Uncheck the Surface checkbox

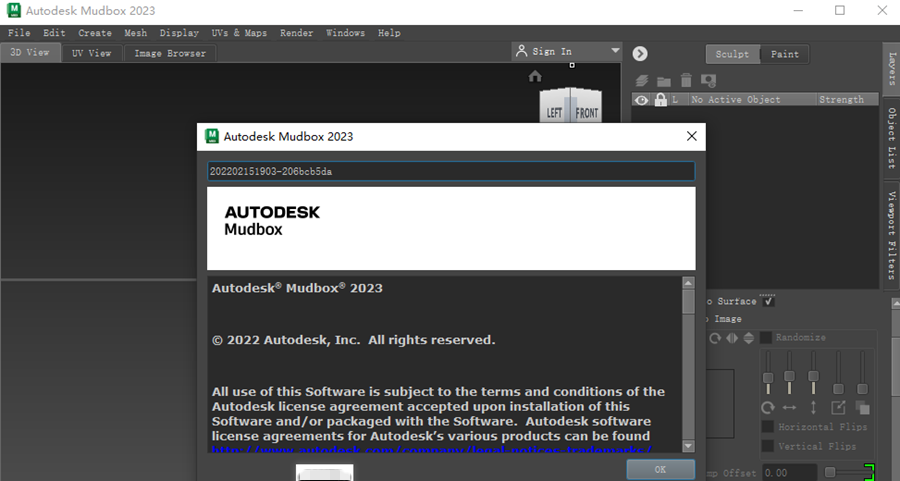coord(769,301)
